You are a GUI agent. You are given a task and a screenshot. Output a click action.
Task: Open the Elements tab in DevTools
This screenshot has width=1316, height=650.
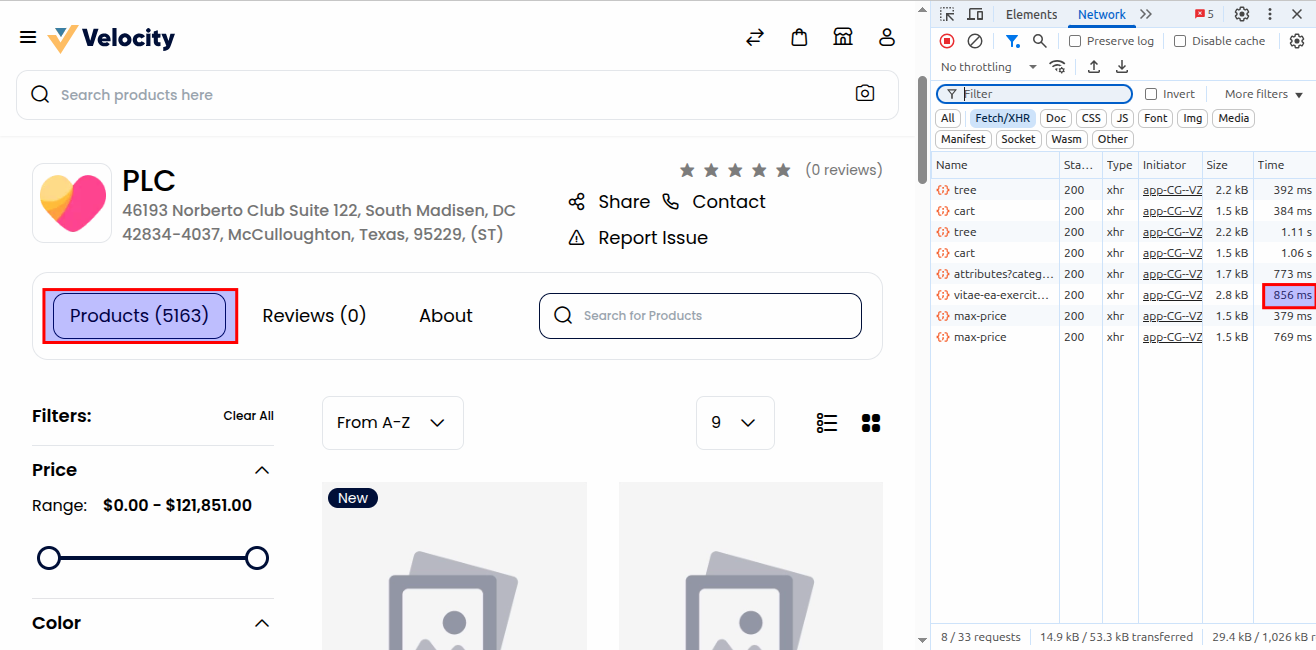1031,14
